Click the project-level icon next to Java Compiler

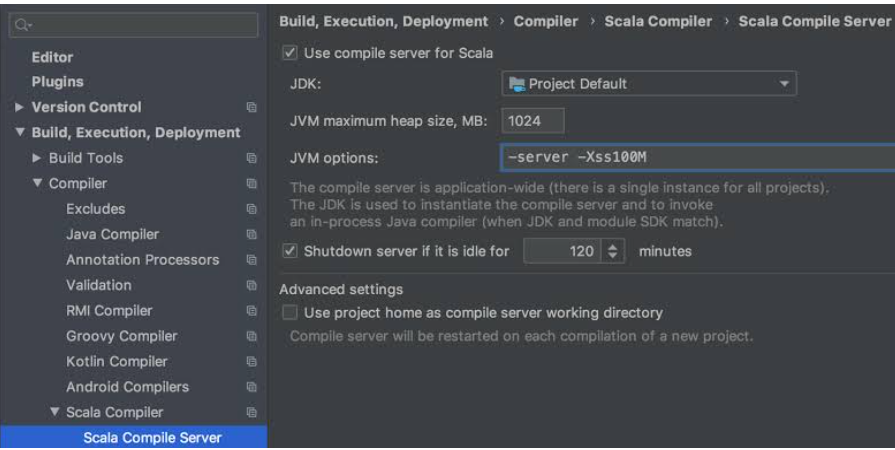click(251, 235)
